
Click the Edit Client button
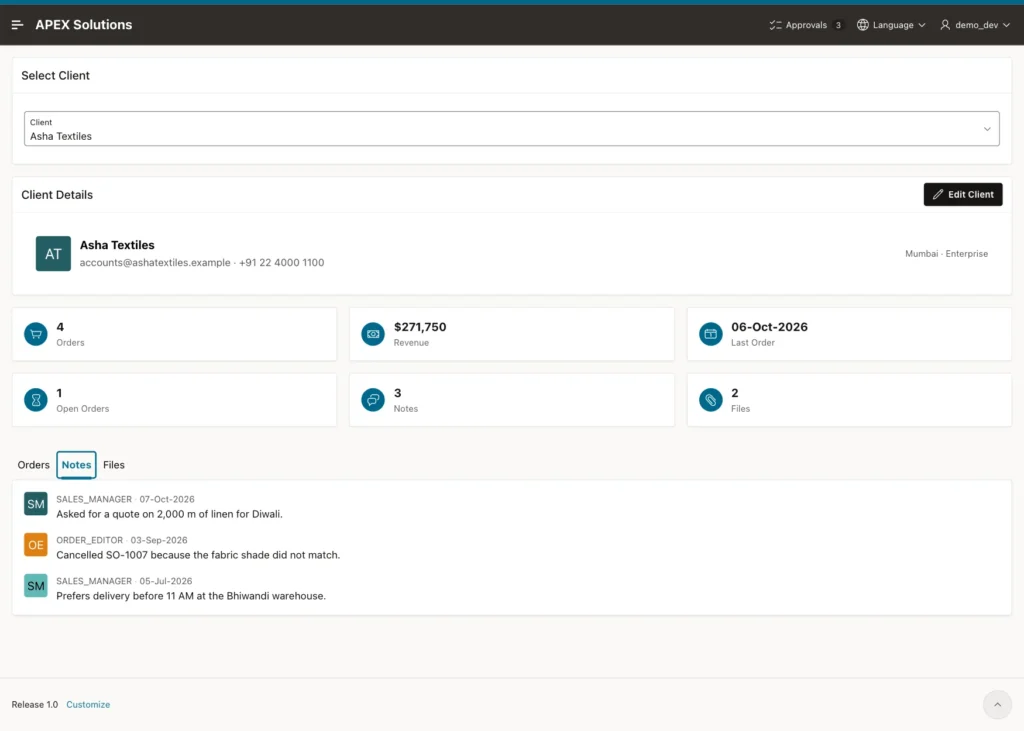(963, 195)
